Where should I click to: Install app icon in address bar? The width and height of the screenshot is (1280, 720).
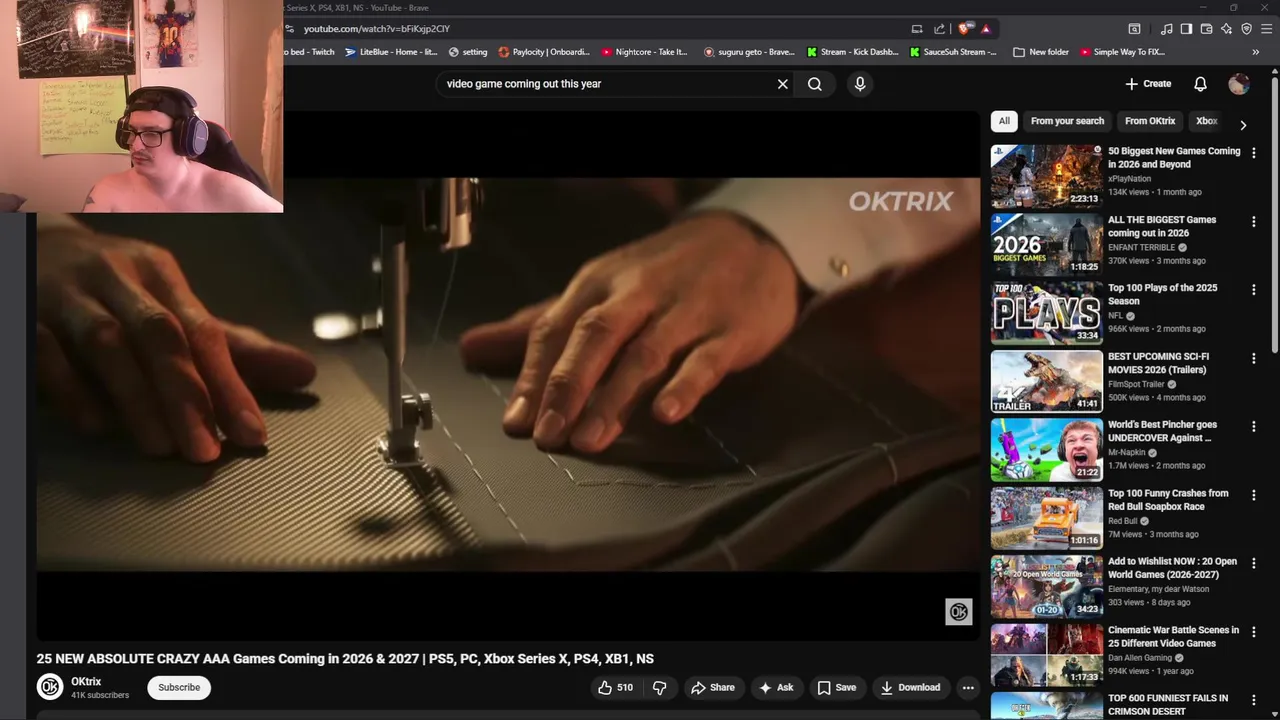pos(917,29)
